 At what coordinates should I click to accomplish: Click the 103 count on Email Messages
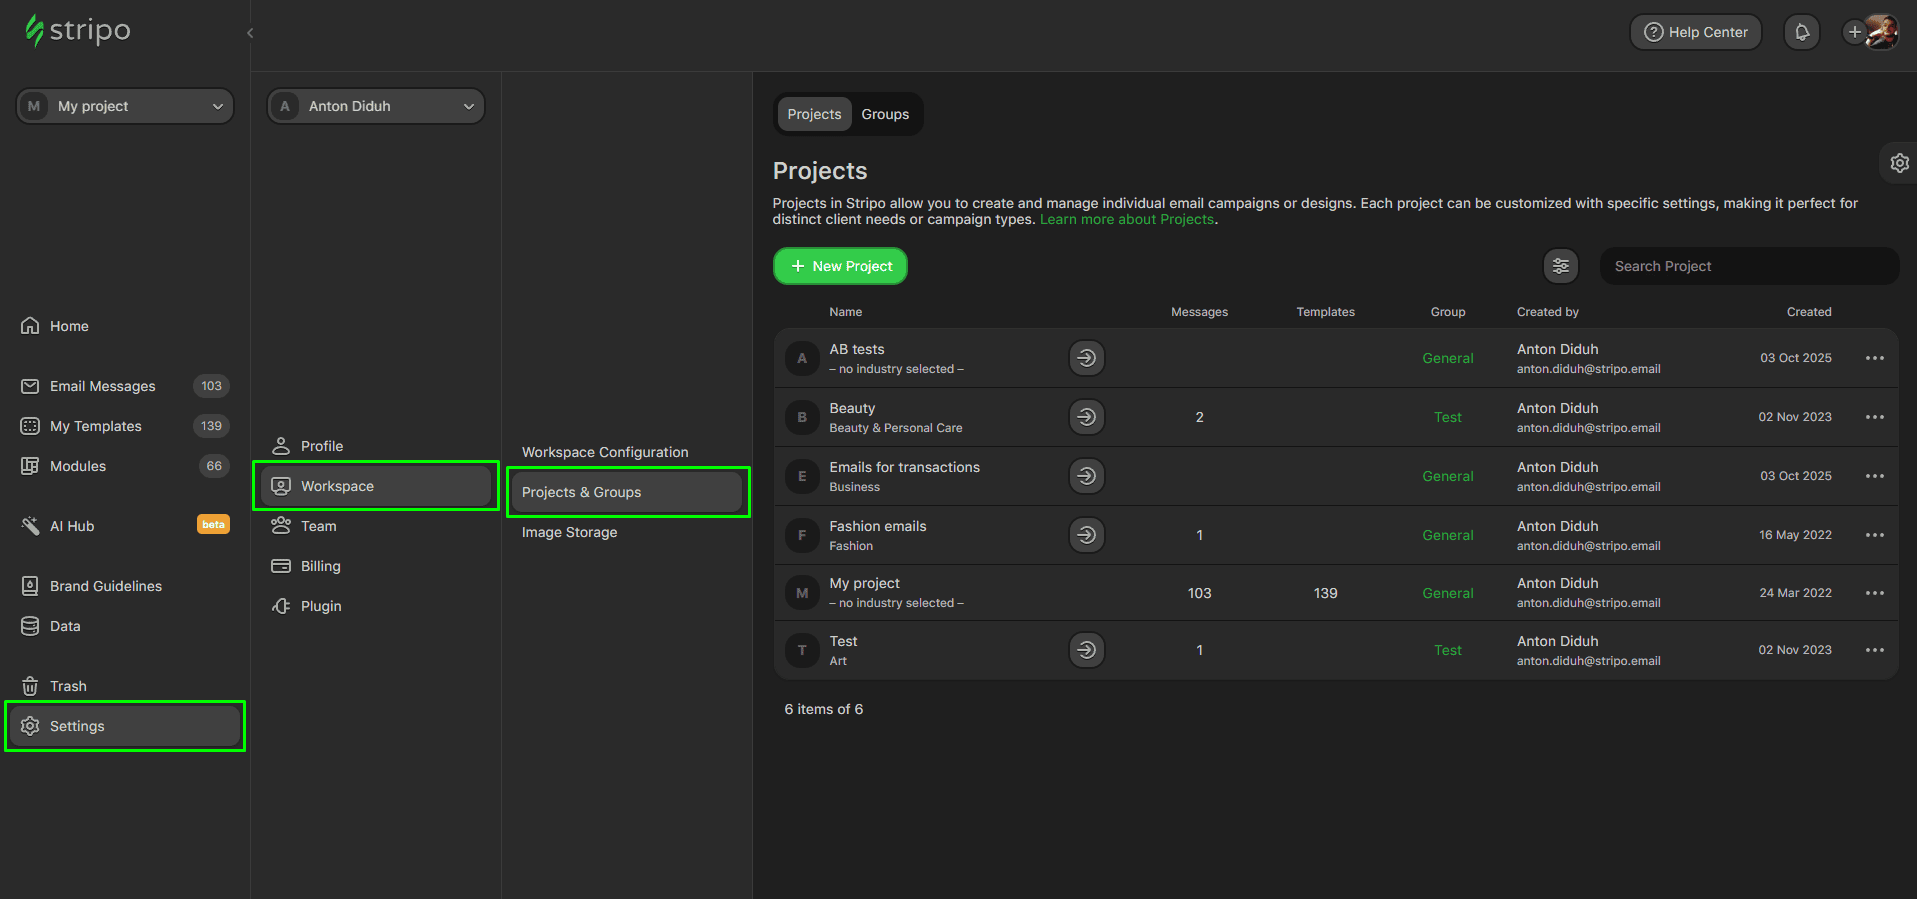(x=211, y=386)
